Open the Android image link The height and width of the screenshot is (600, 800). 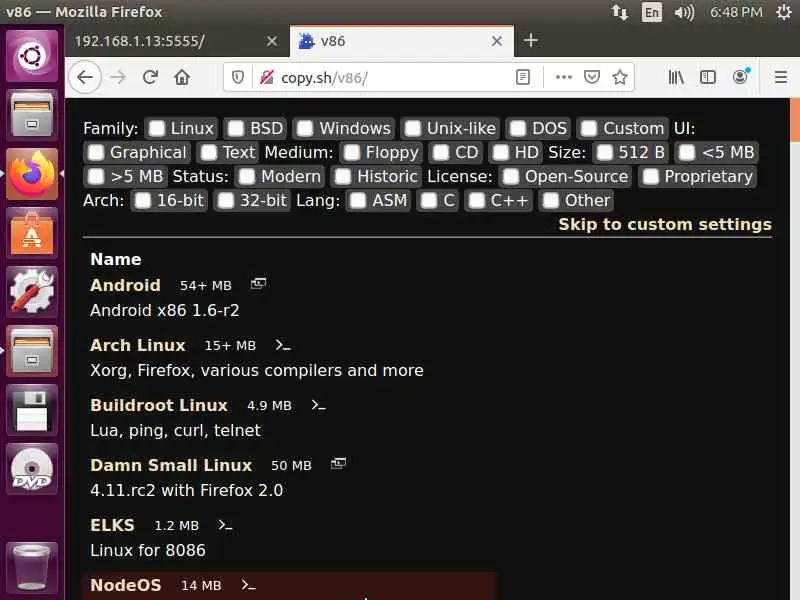pos(126,285)
